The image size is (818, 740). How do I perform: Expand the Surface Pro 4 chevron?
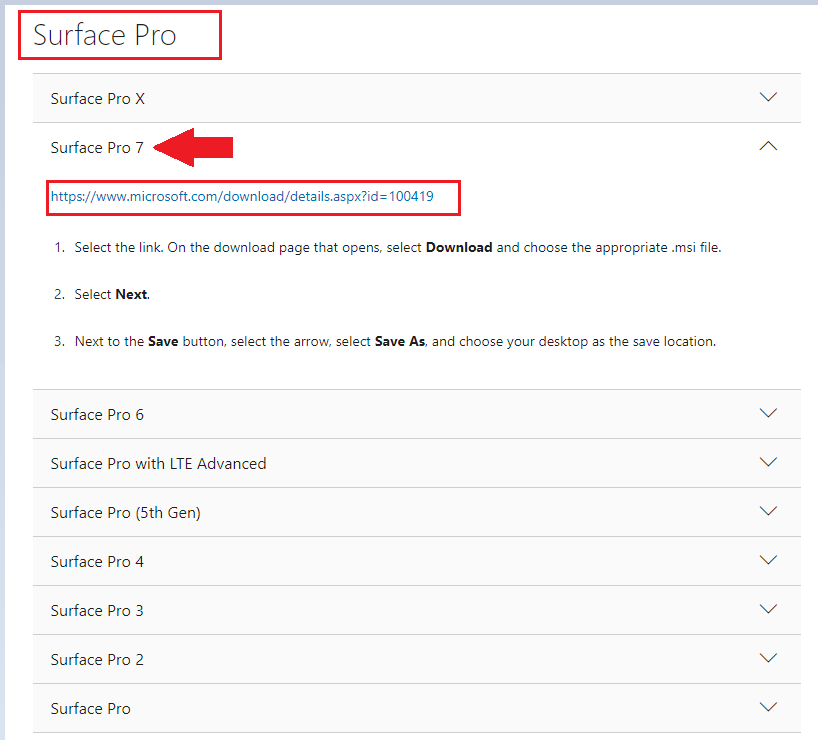[768, 560]
